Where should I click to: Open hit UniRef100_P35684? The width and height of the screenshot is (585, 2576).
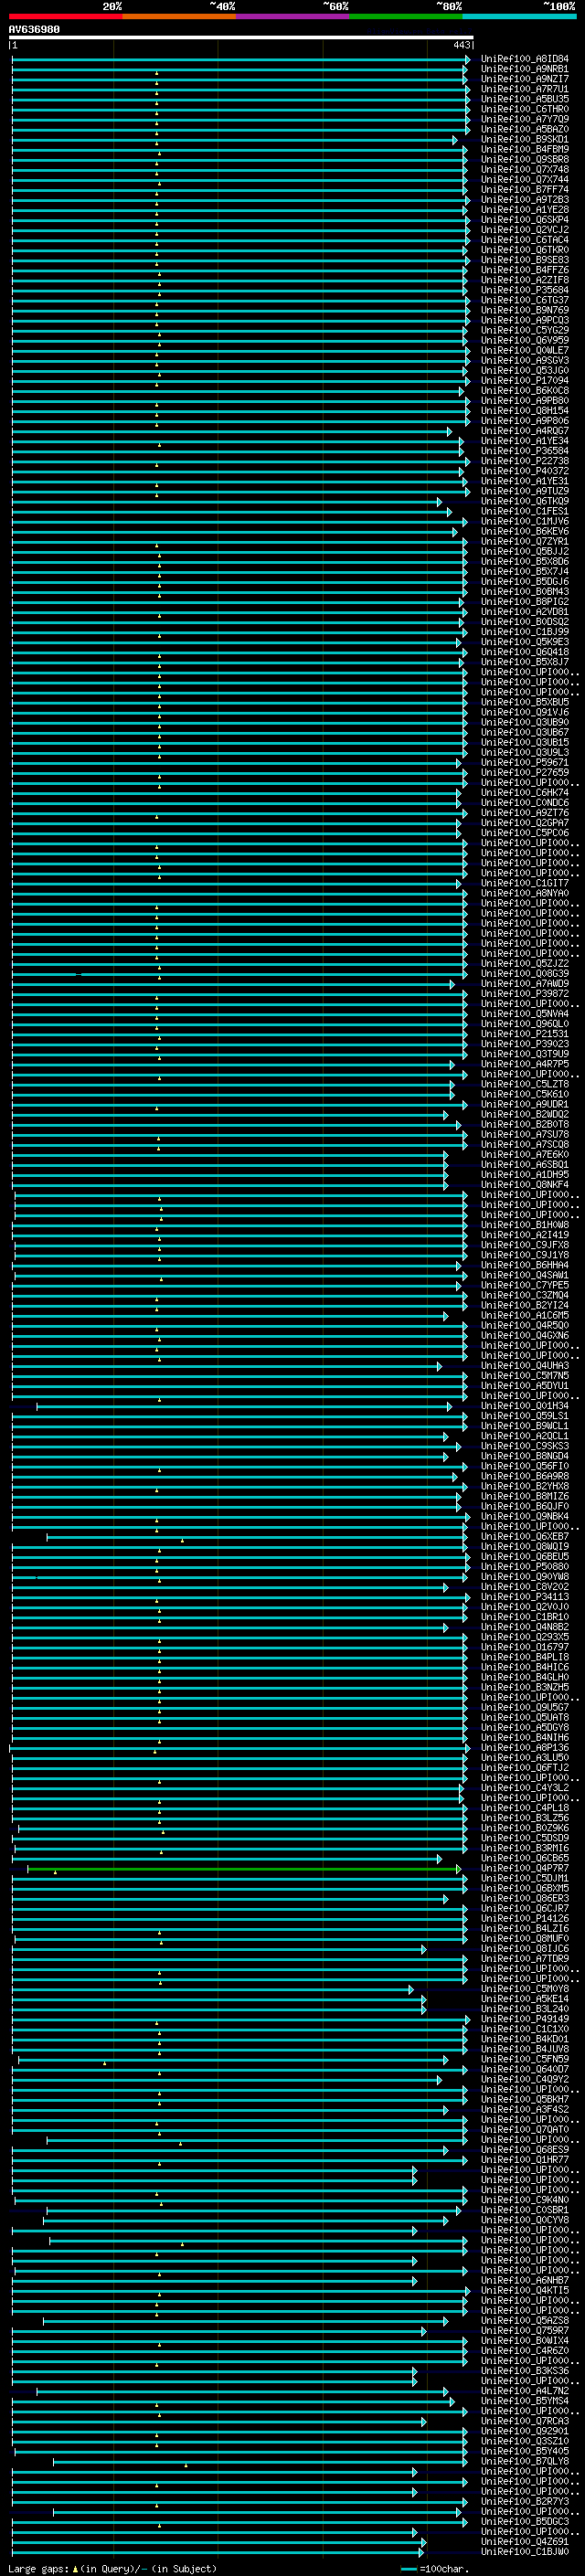pyautogui.click(x=525, y=290)
